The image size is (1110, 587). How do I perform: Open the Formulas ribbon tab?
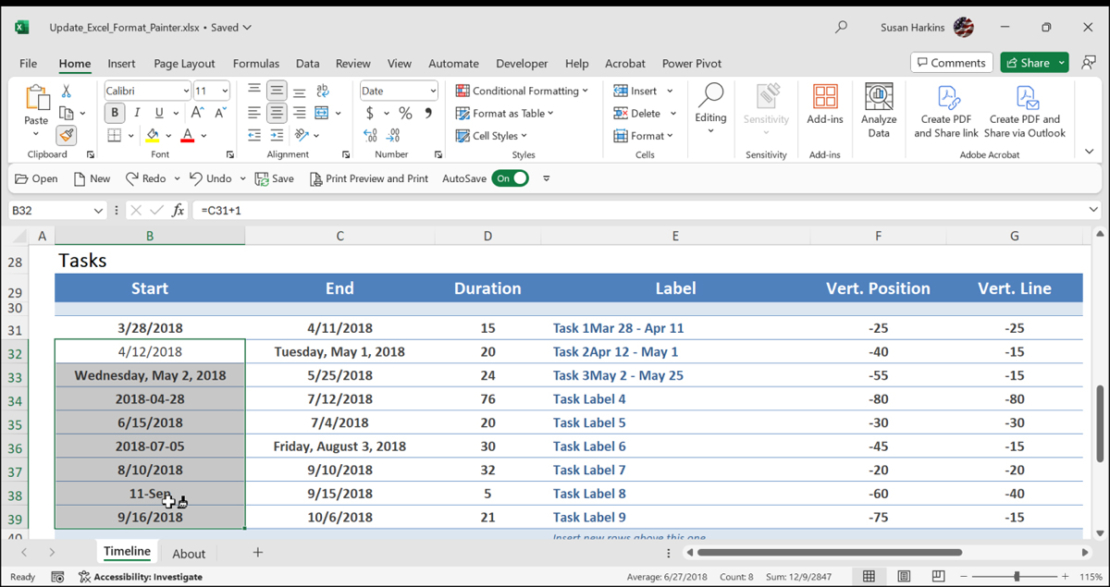[x=256, y=63]
